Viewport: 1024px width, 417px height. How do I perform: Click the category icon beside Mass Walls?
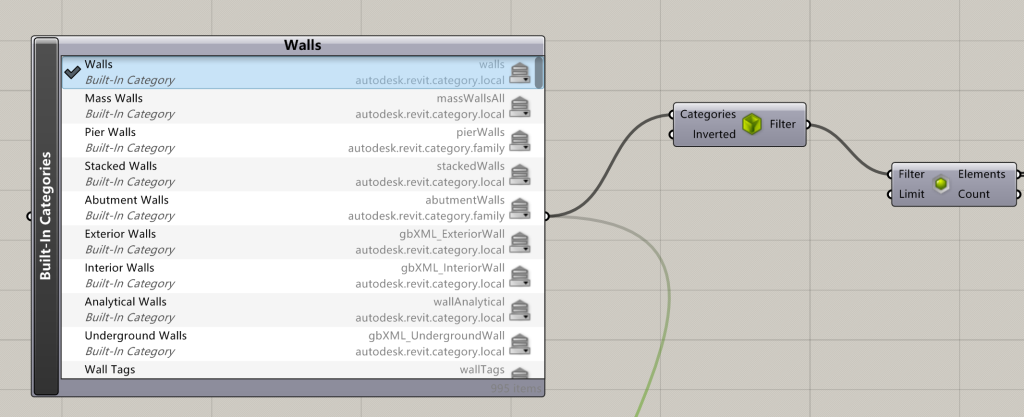[x=520, y=106]
